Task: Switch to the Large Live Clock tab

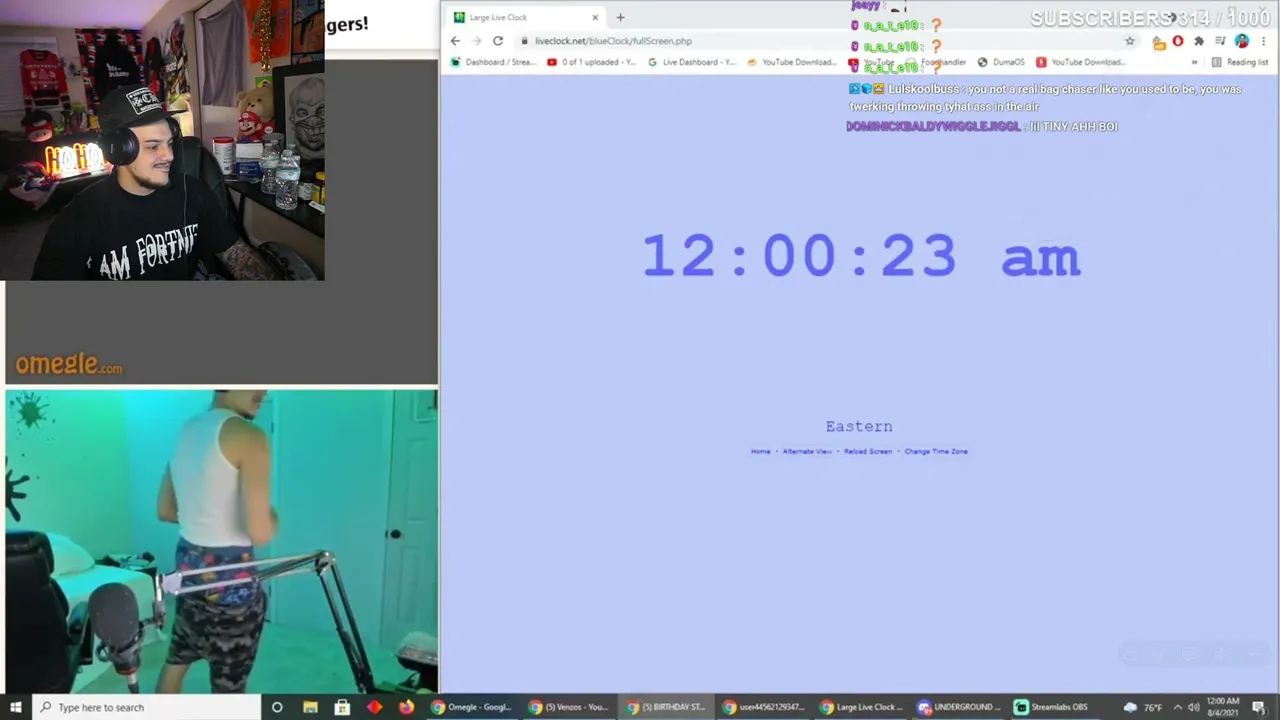Action: (x=525, y=17)
